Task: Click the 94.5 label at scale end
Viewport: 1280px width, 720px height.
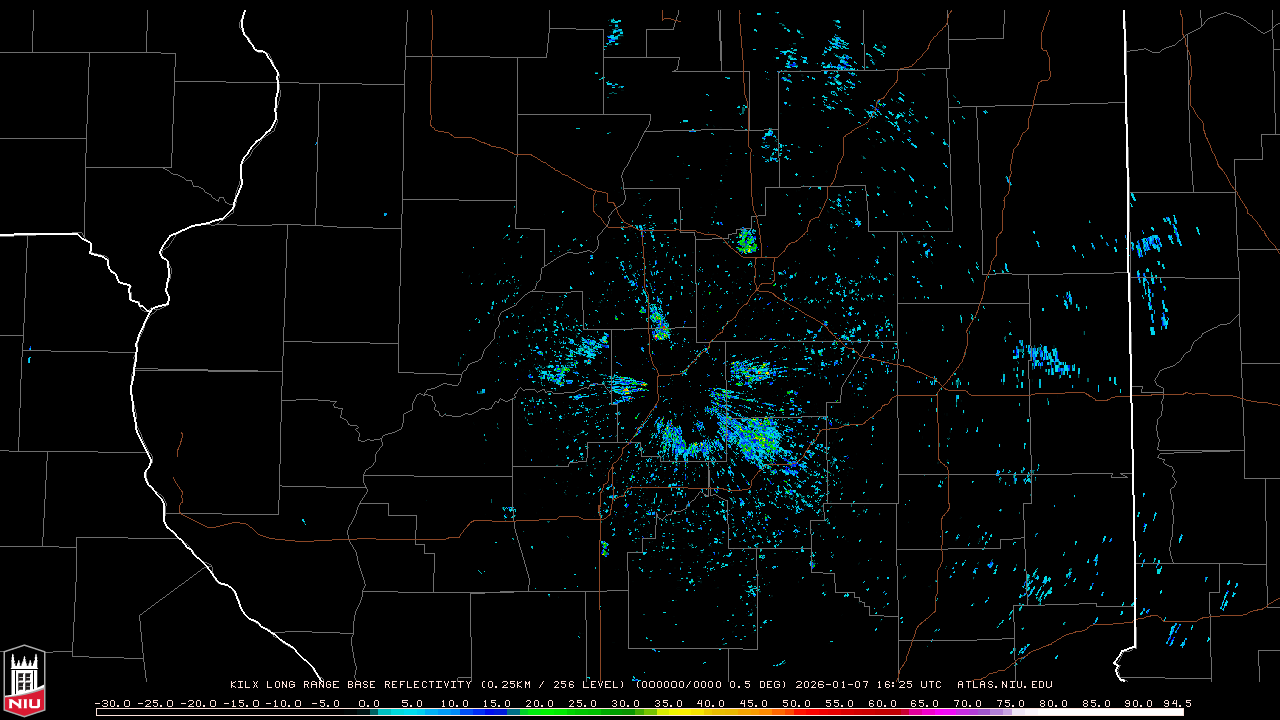Action: coord(1175,703)
